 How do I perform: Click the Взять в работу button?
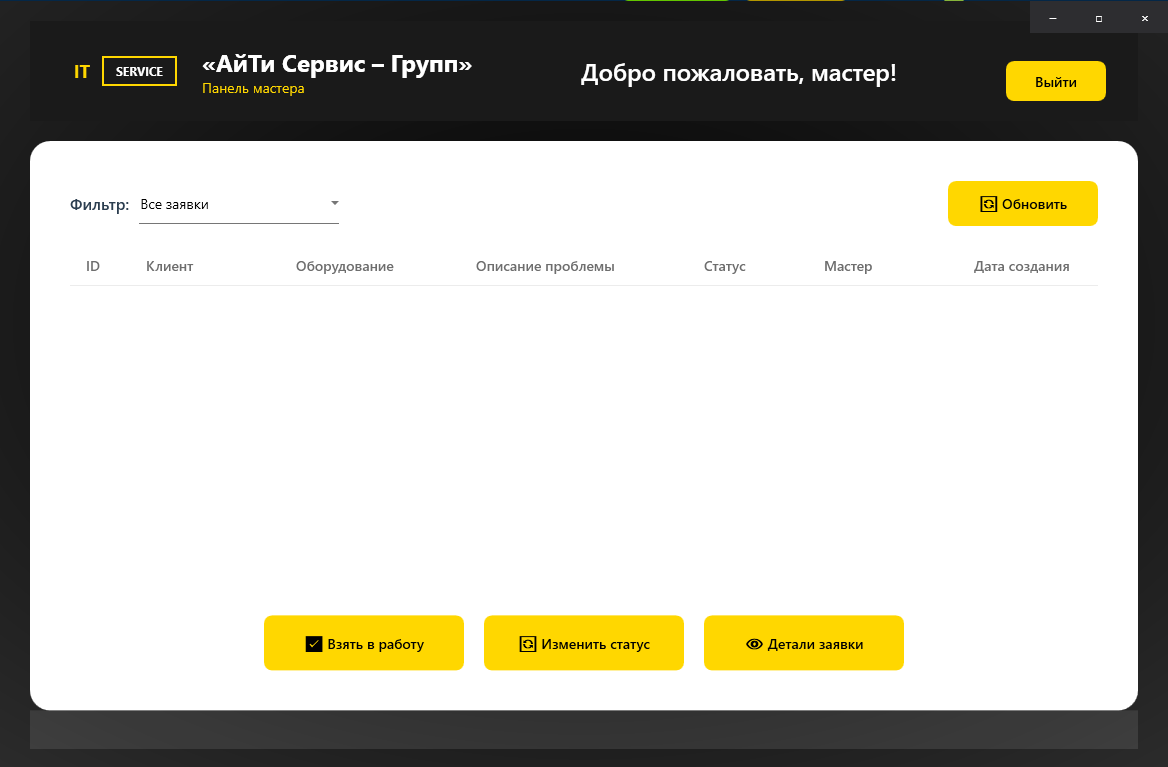(364, 643)
